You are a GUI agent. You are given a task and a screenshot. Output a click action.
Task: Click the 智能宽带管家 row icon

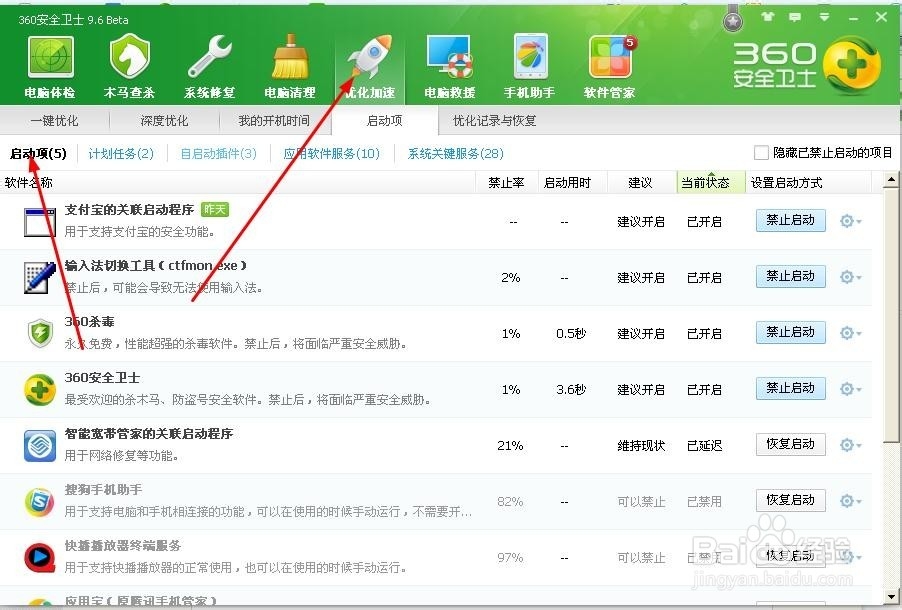click(40, 445)
